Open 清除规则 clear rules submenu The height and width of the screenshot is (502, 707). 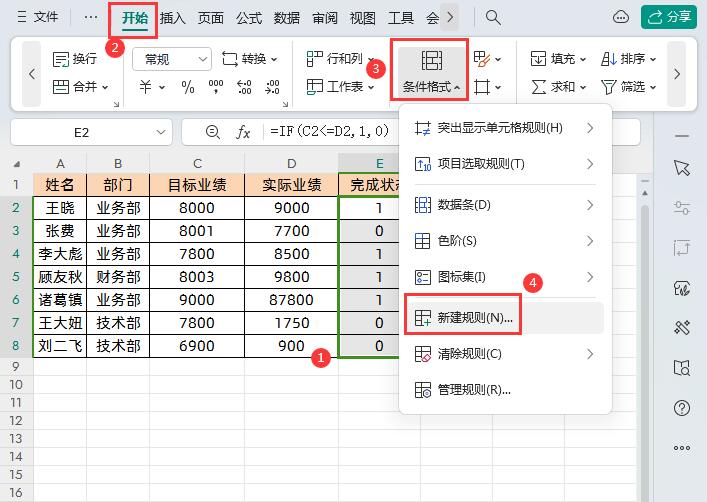coord(505,354)
